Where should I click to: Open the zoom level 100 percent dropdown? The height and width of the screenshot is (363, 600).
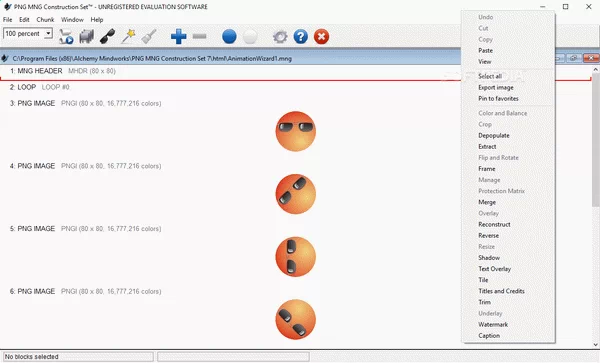pos(48,34)
